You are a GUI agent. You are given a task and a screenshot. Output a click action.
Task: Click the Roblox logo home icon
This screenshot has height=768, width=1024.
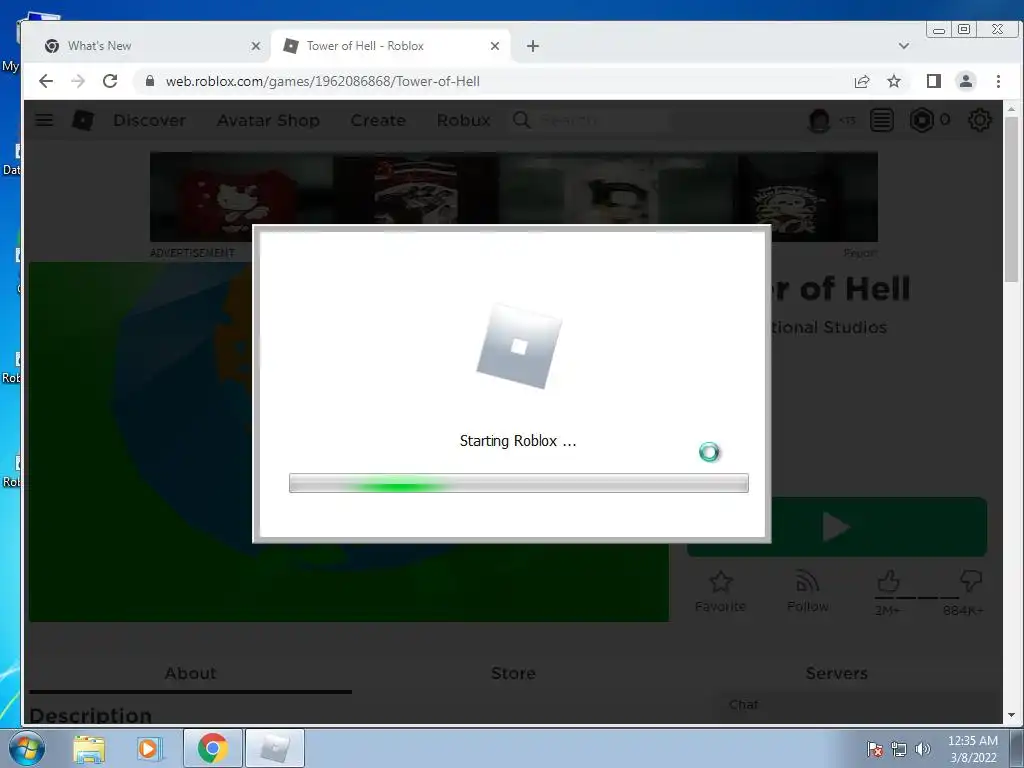pos(82,120)
